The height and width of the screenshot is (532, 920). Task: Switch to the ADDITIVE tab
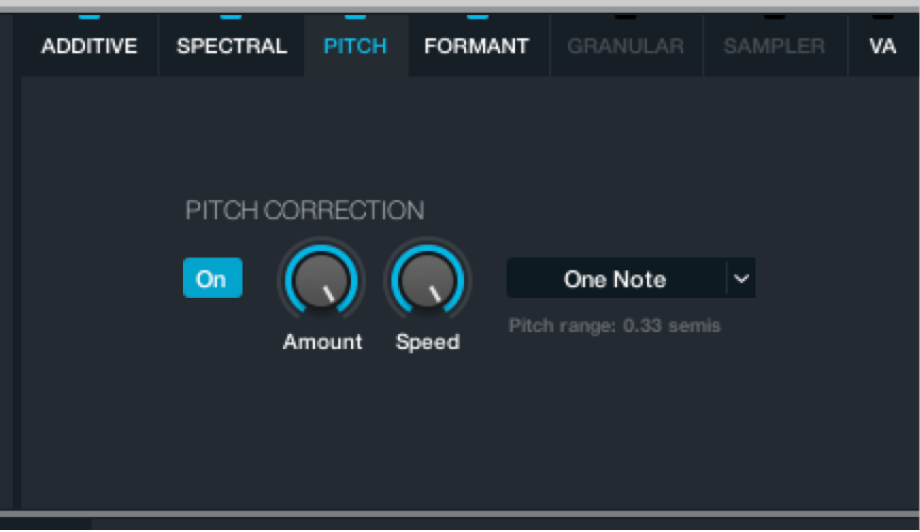88,46
